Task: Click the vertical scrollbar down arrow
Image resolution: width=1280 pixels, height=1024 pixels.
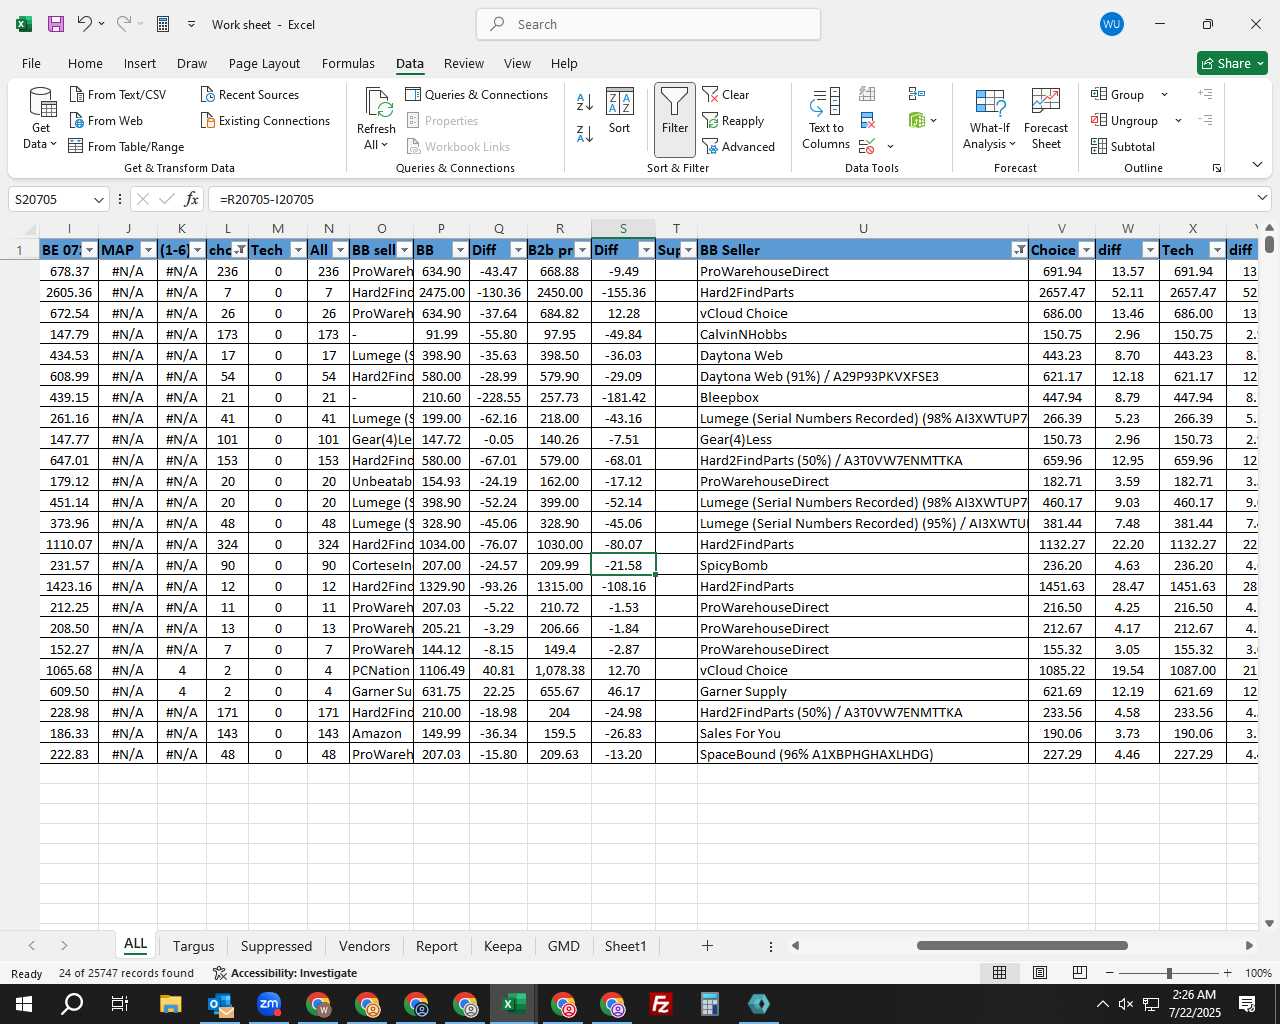Action: coord(1270,923)
